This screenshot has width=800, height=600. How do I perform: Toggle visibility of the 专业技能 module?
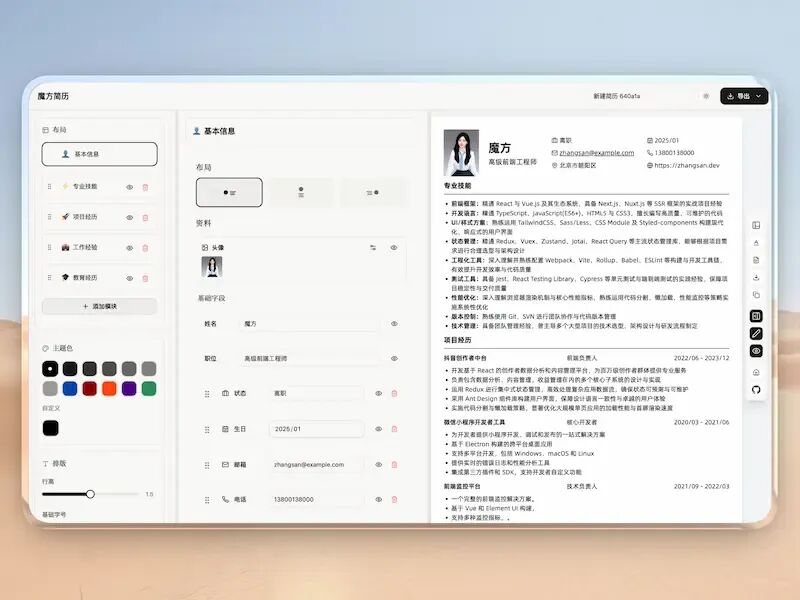point(130,187)
